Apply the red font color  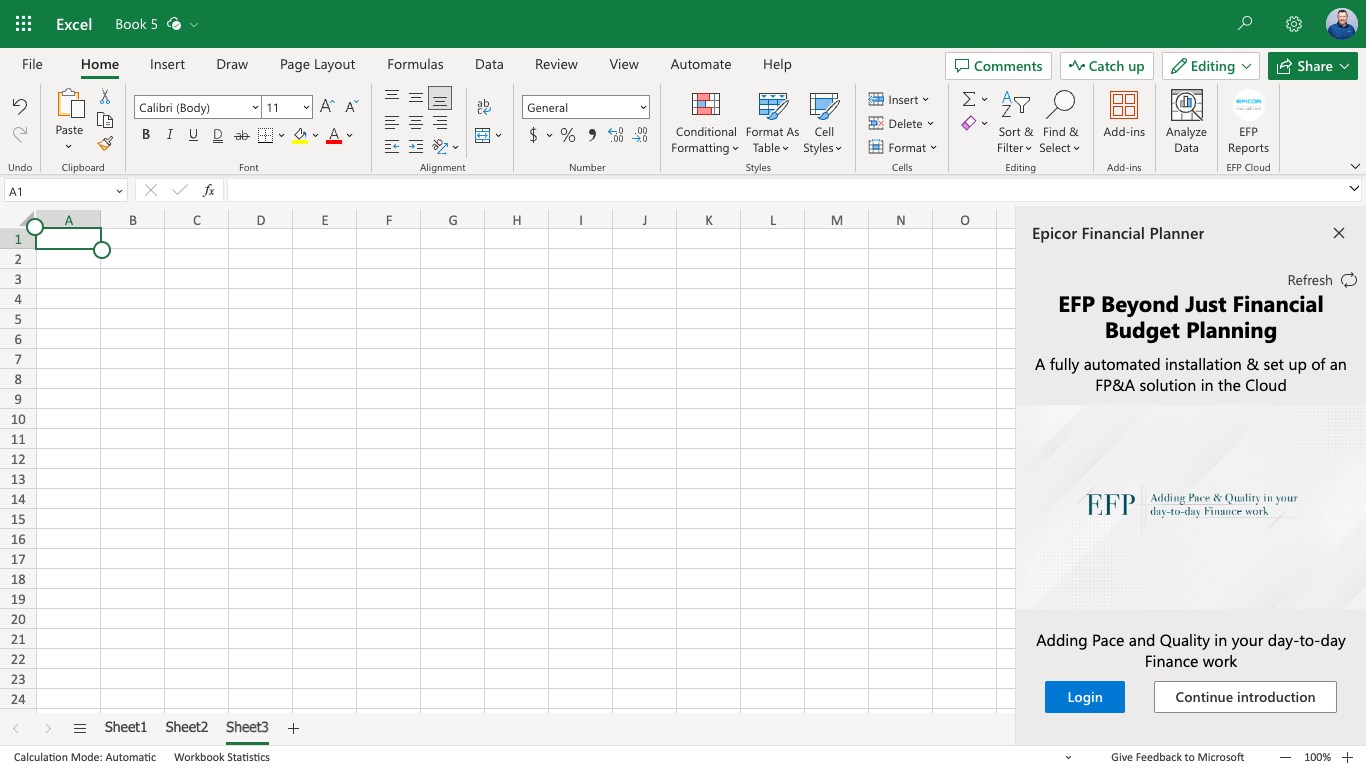pos(334,136)
